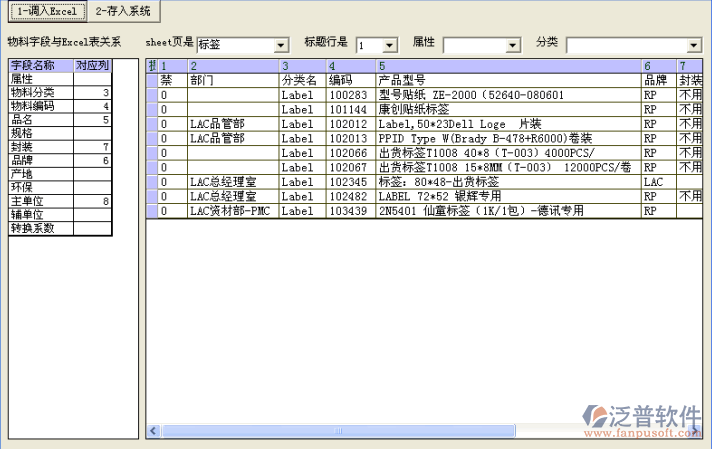
Task: Select the 物料分类 field row
Action: tap(40, 92)
